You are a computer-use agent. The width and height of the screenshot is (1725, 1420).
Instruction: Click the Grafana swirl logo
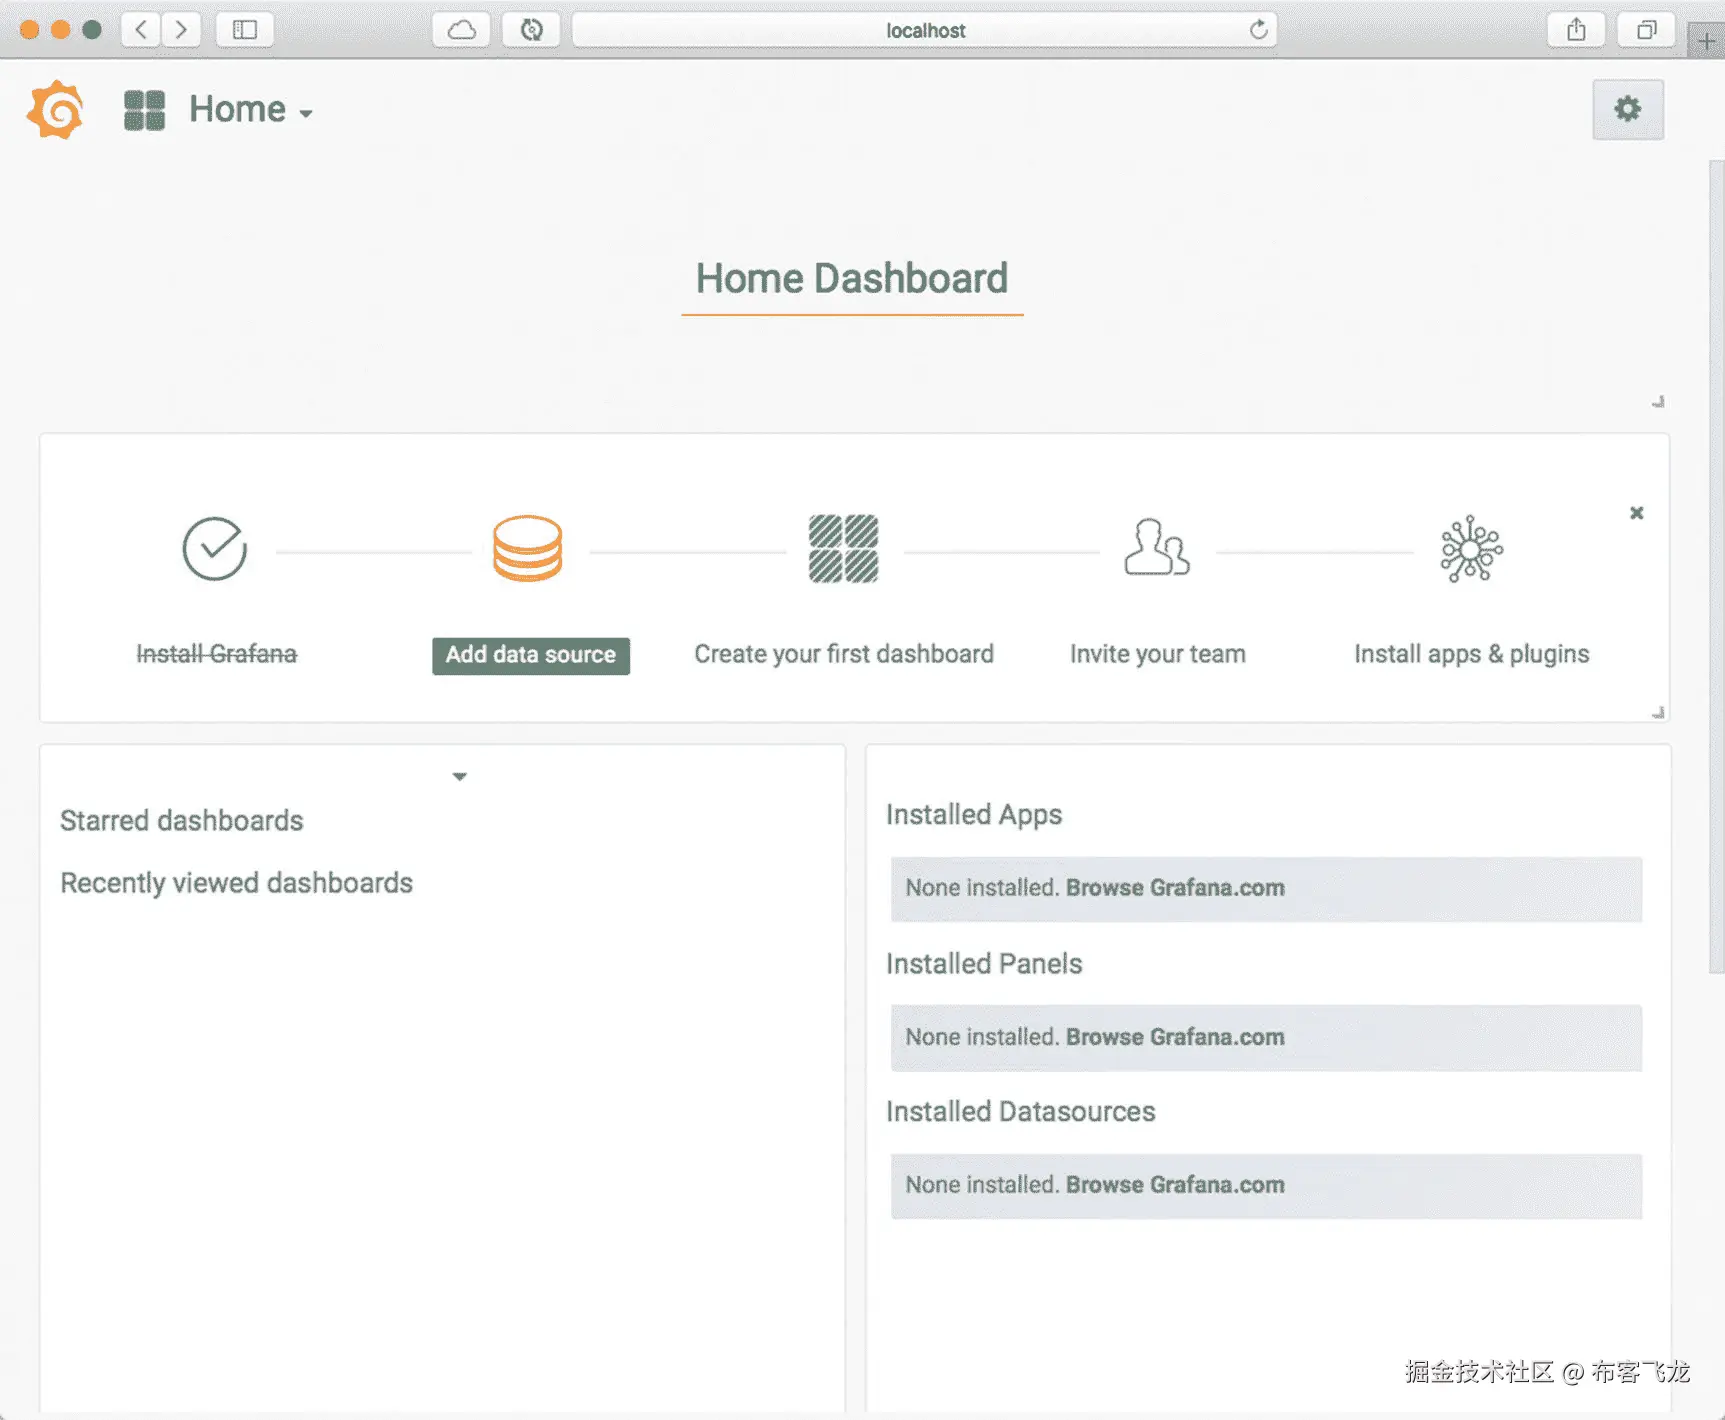pos(56,109)
